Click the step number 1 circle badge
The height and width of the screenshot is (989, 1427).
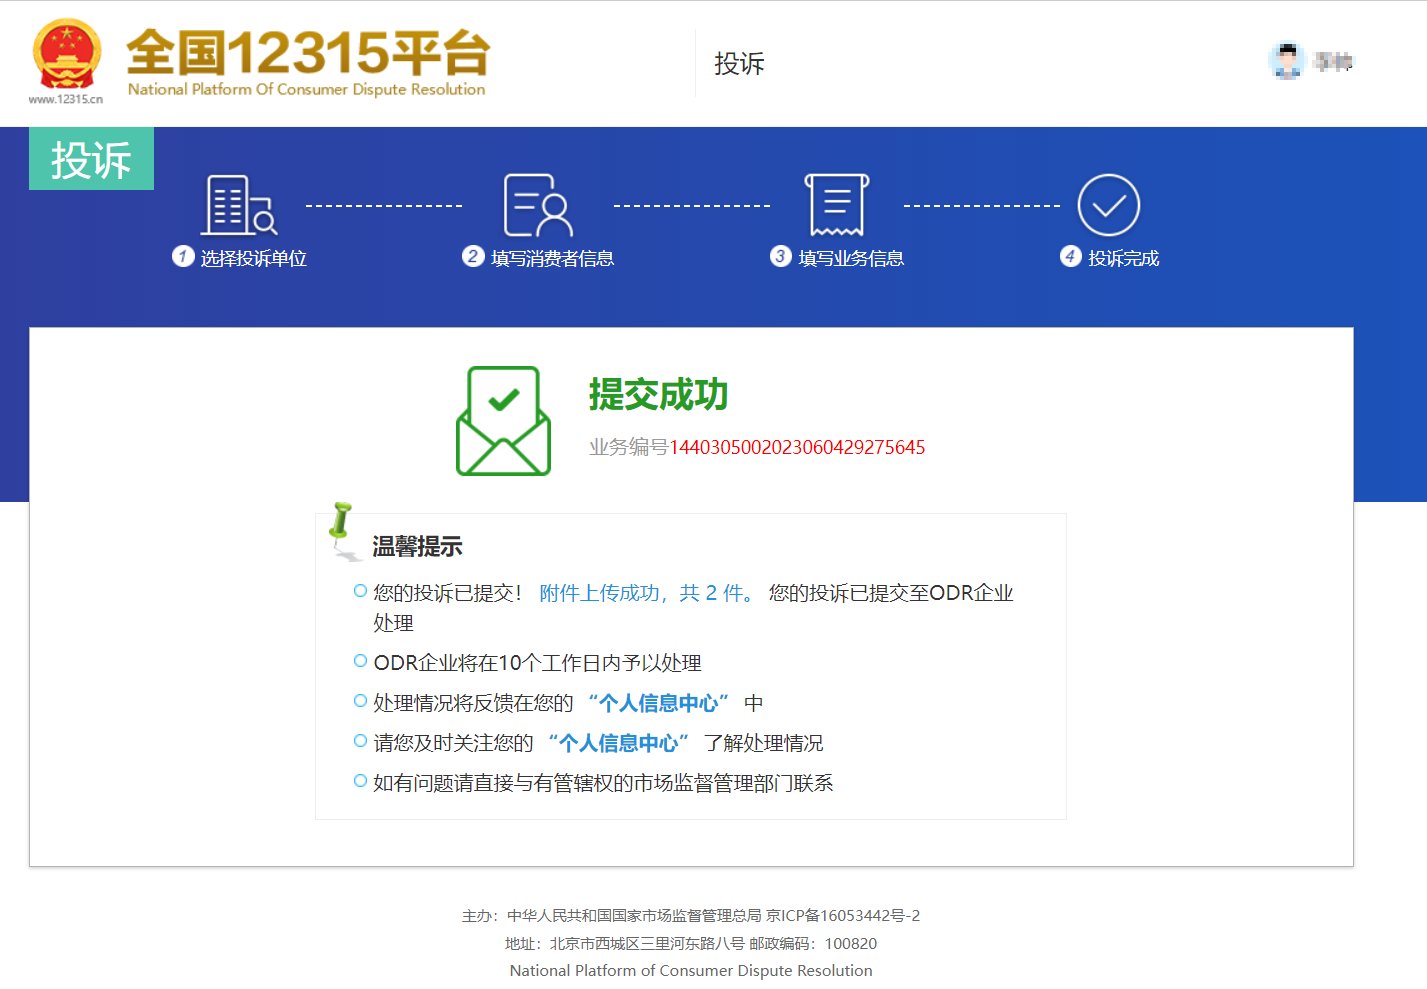(x=183, y=256)
